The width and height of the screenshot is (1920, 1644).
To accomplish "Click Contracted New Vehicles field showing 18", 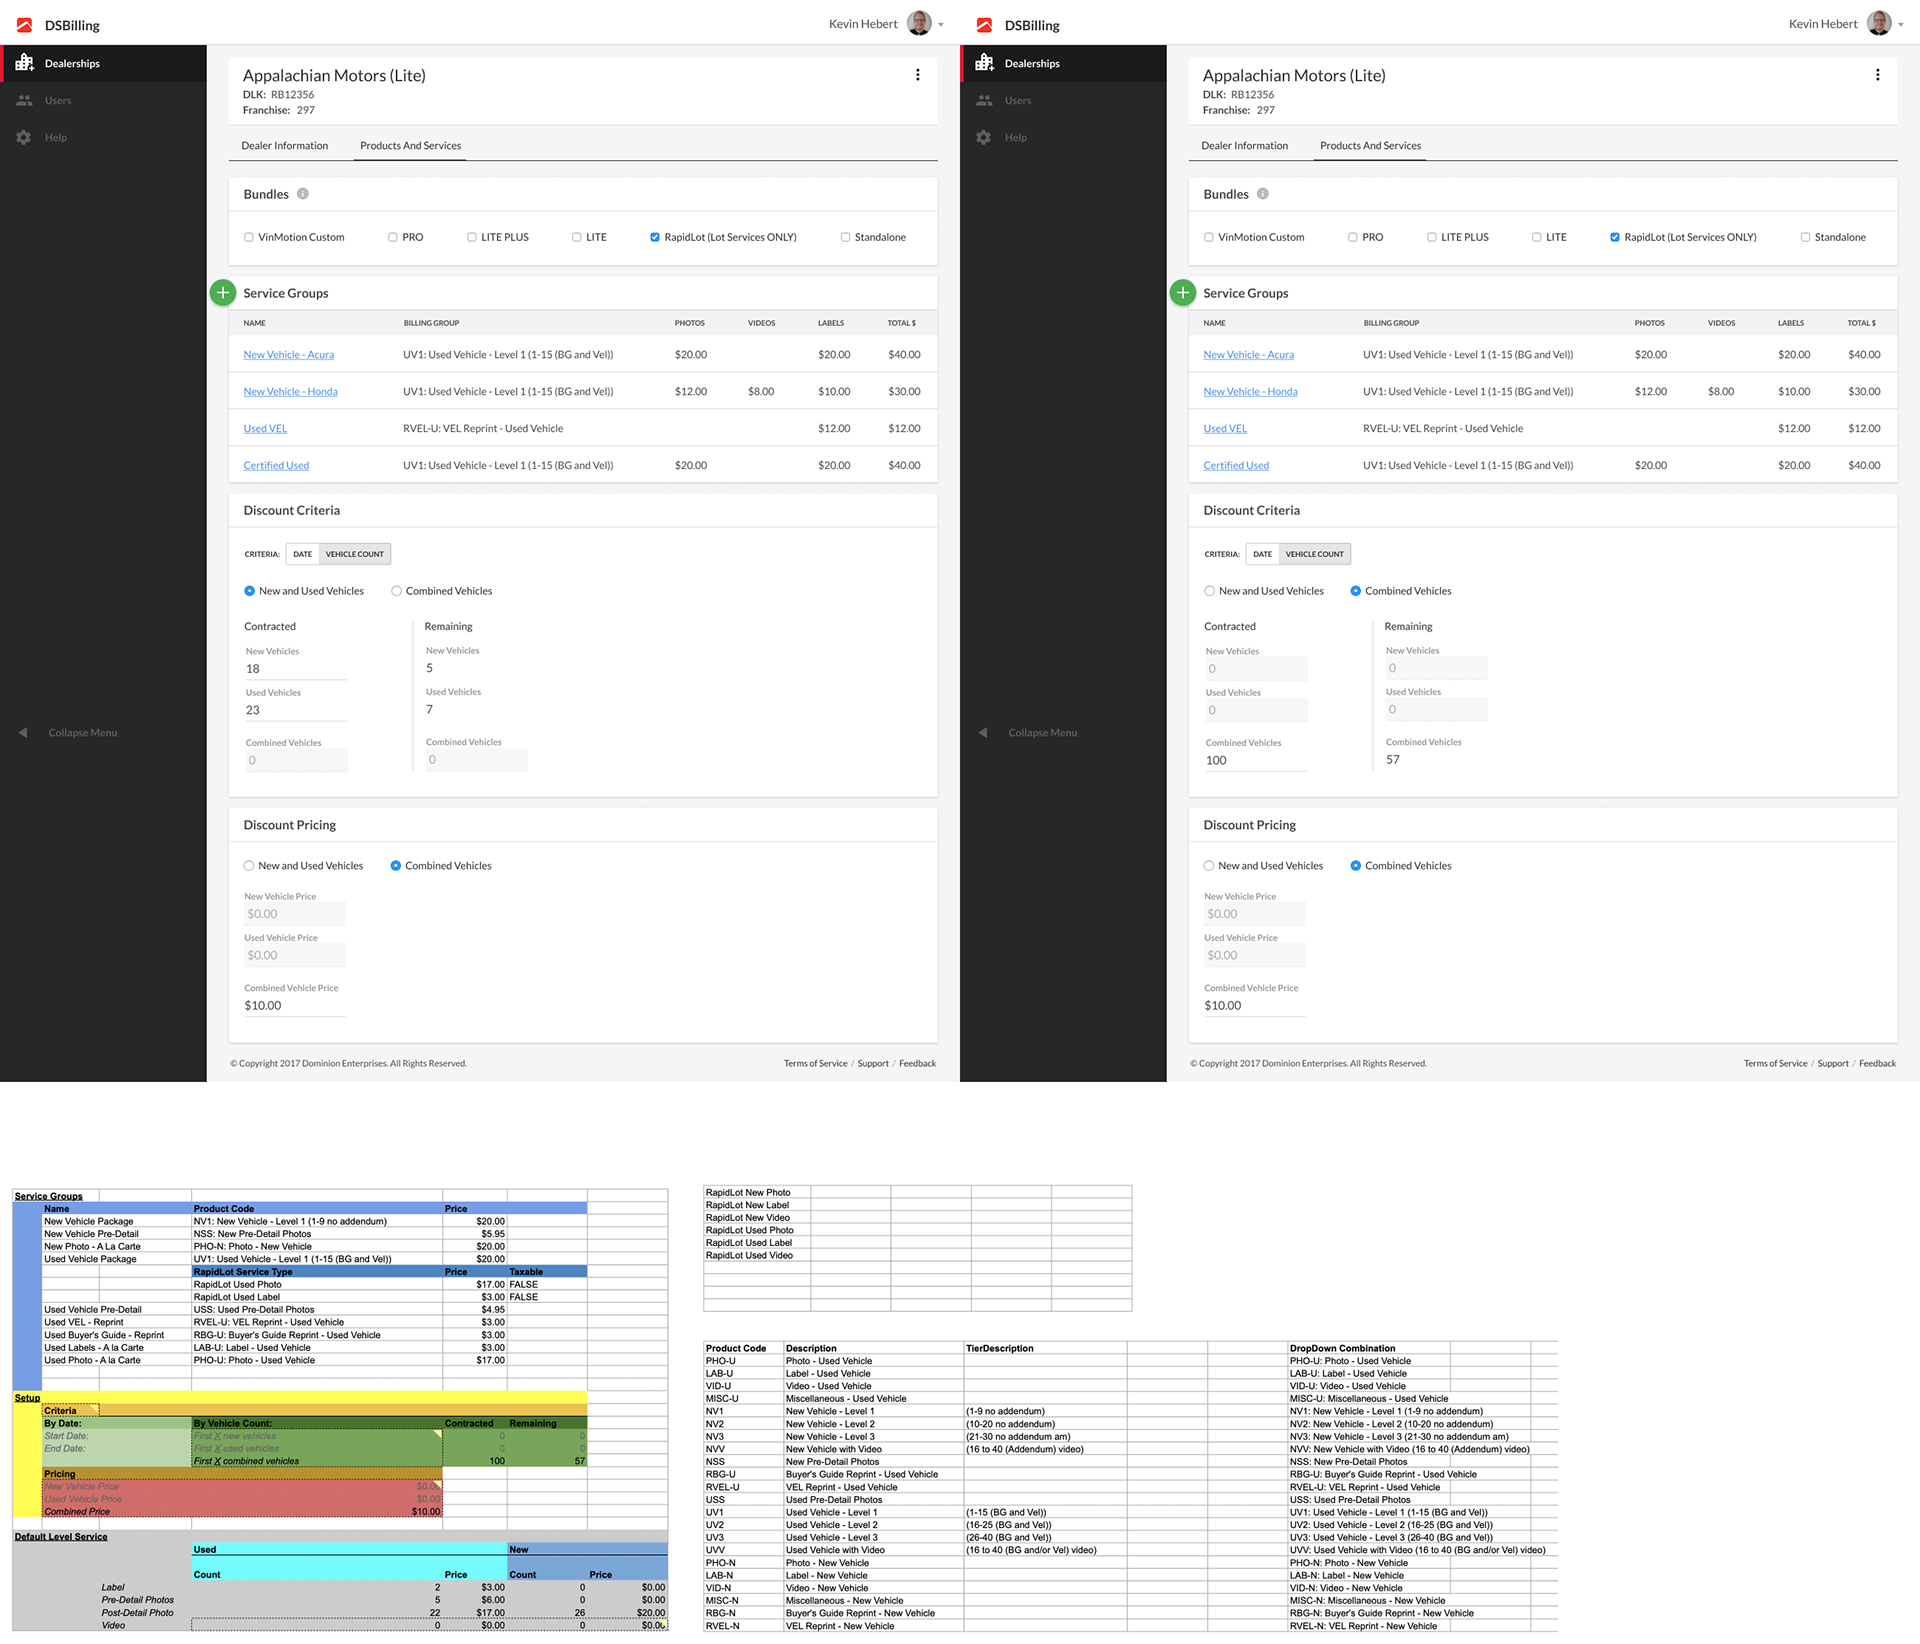I will click(x=295, y=669).
